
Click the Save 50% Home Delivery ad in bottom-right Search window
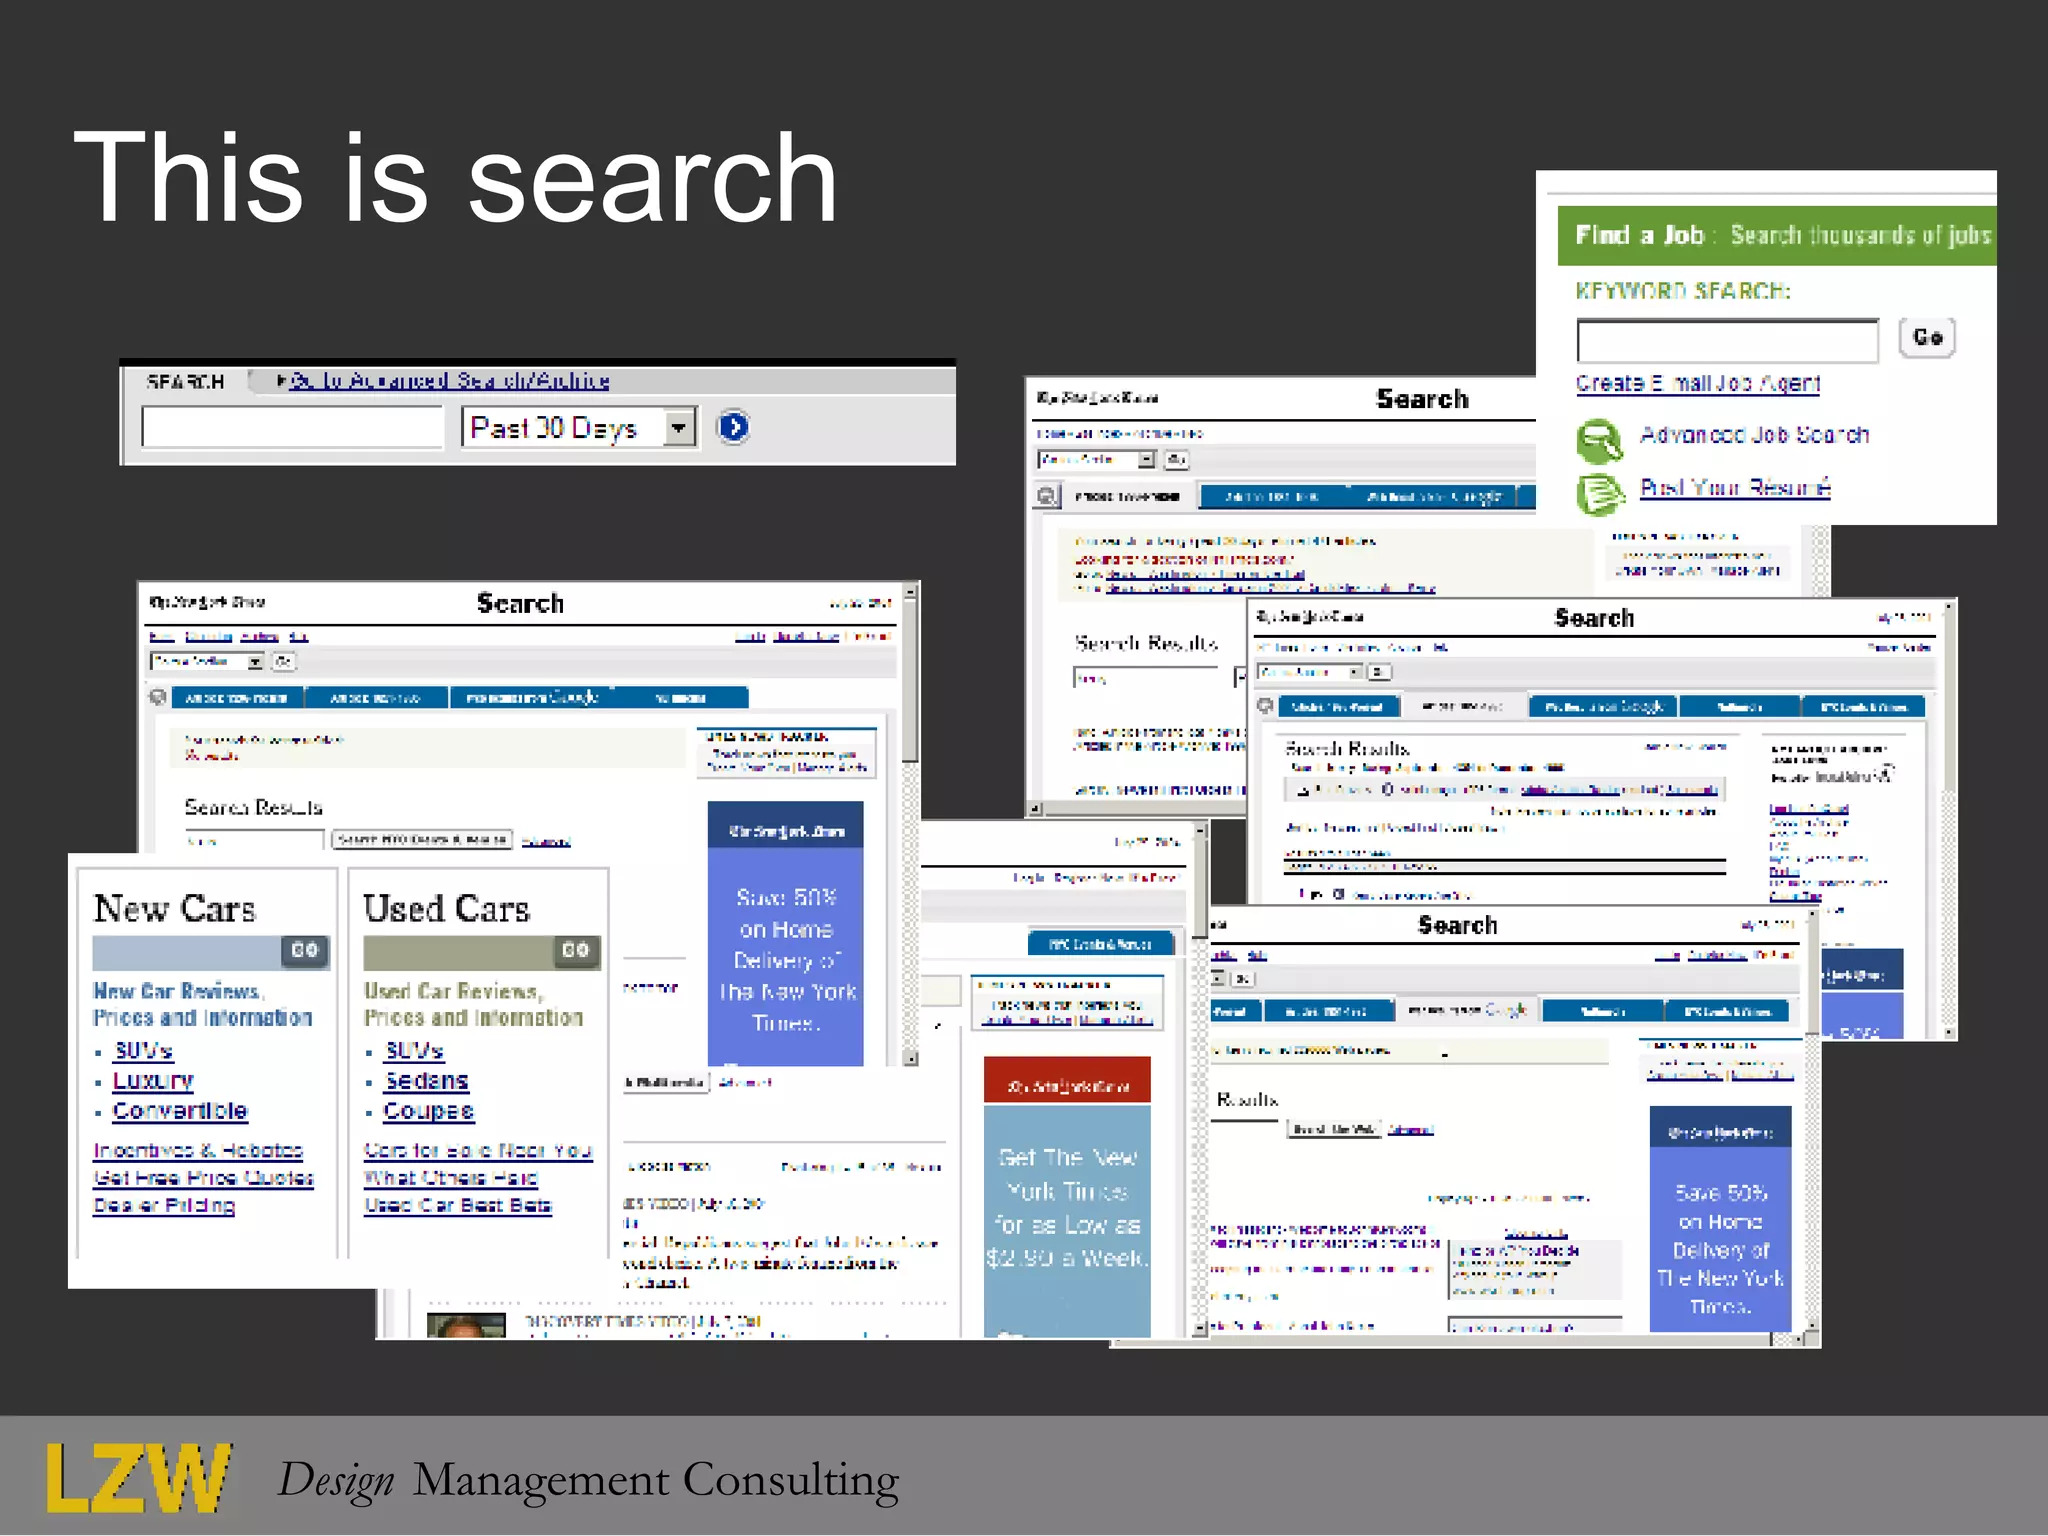coord(1720,1219)
